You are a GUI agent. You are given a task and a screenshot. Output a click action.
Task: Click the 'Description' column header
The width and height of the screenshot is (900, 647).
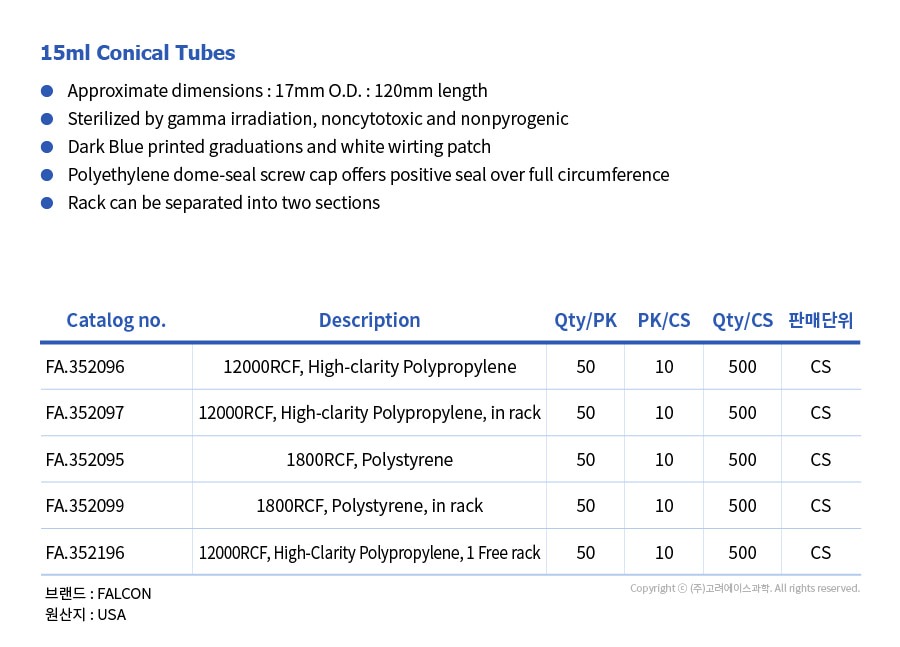pos(369,321)
